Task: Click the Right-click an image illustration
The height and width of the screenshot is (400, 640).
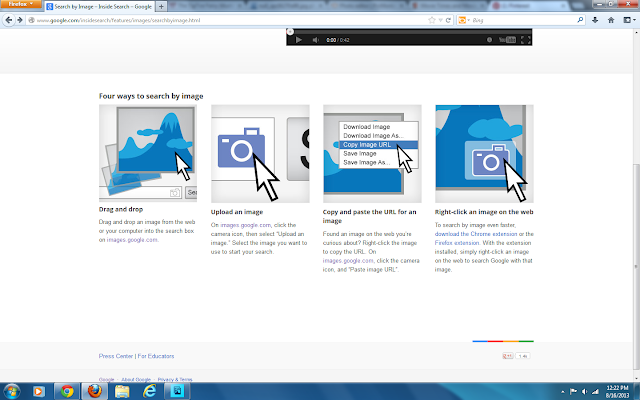Action: (484, 153)
